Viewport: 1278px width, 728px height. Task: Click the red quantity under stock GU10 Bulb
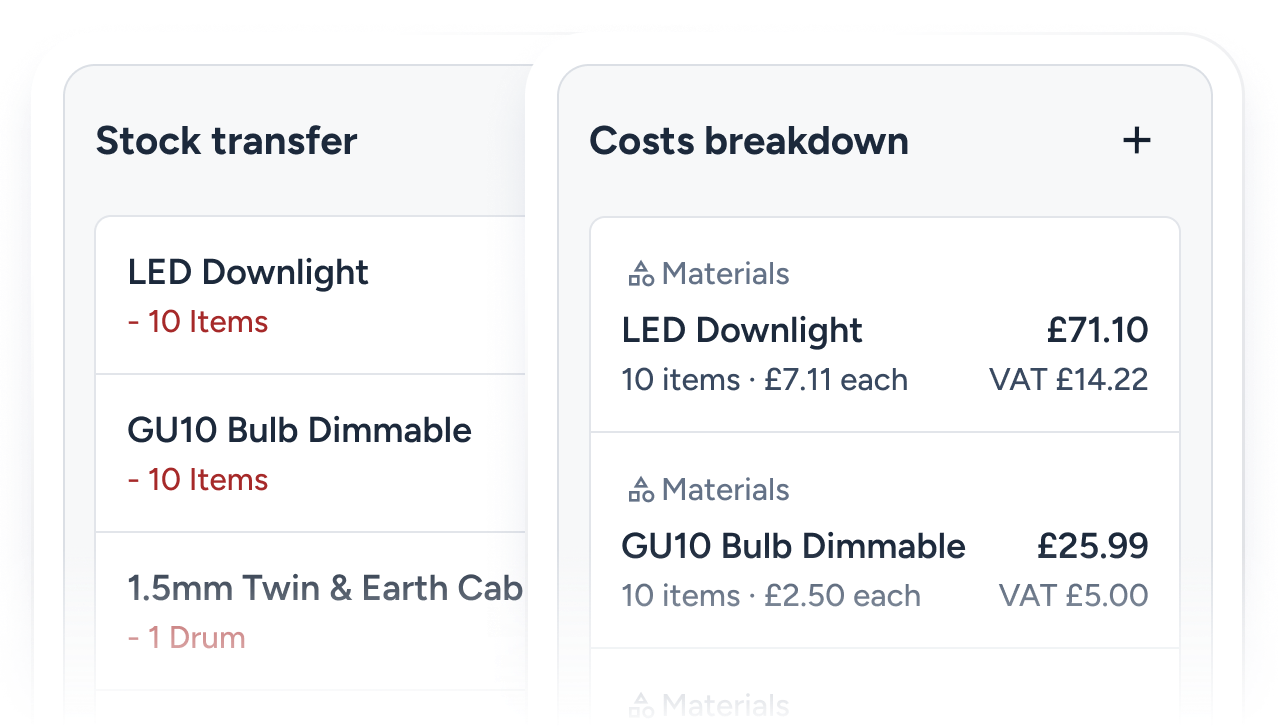[x=198, y=480]
